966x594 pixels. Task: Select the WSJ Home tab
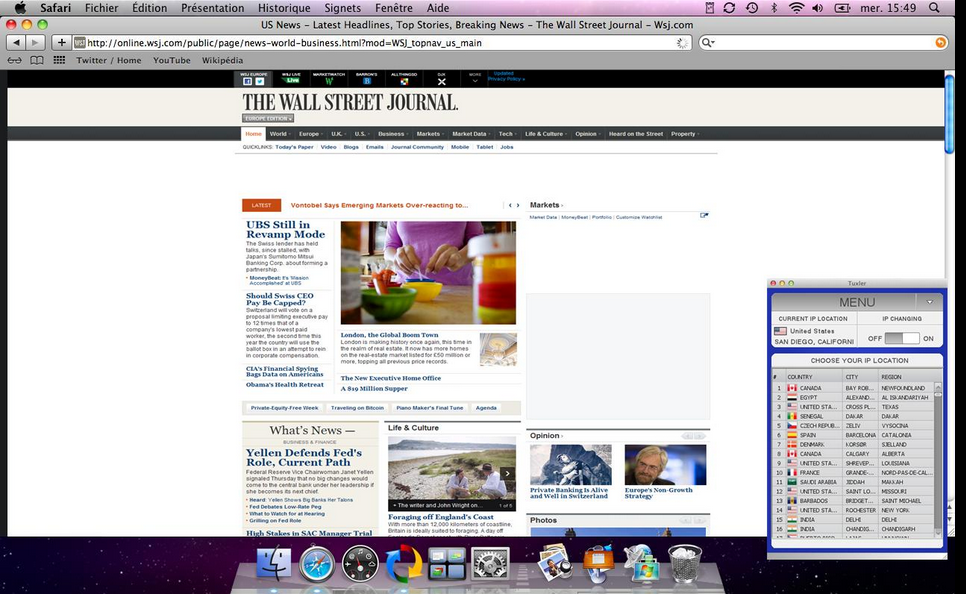tap(253, 134)
